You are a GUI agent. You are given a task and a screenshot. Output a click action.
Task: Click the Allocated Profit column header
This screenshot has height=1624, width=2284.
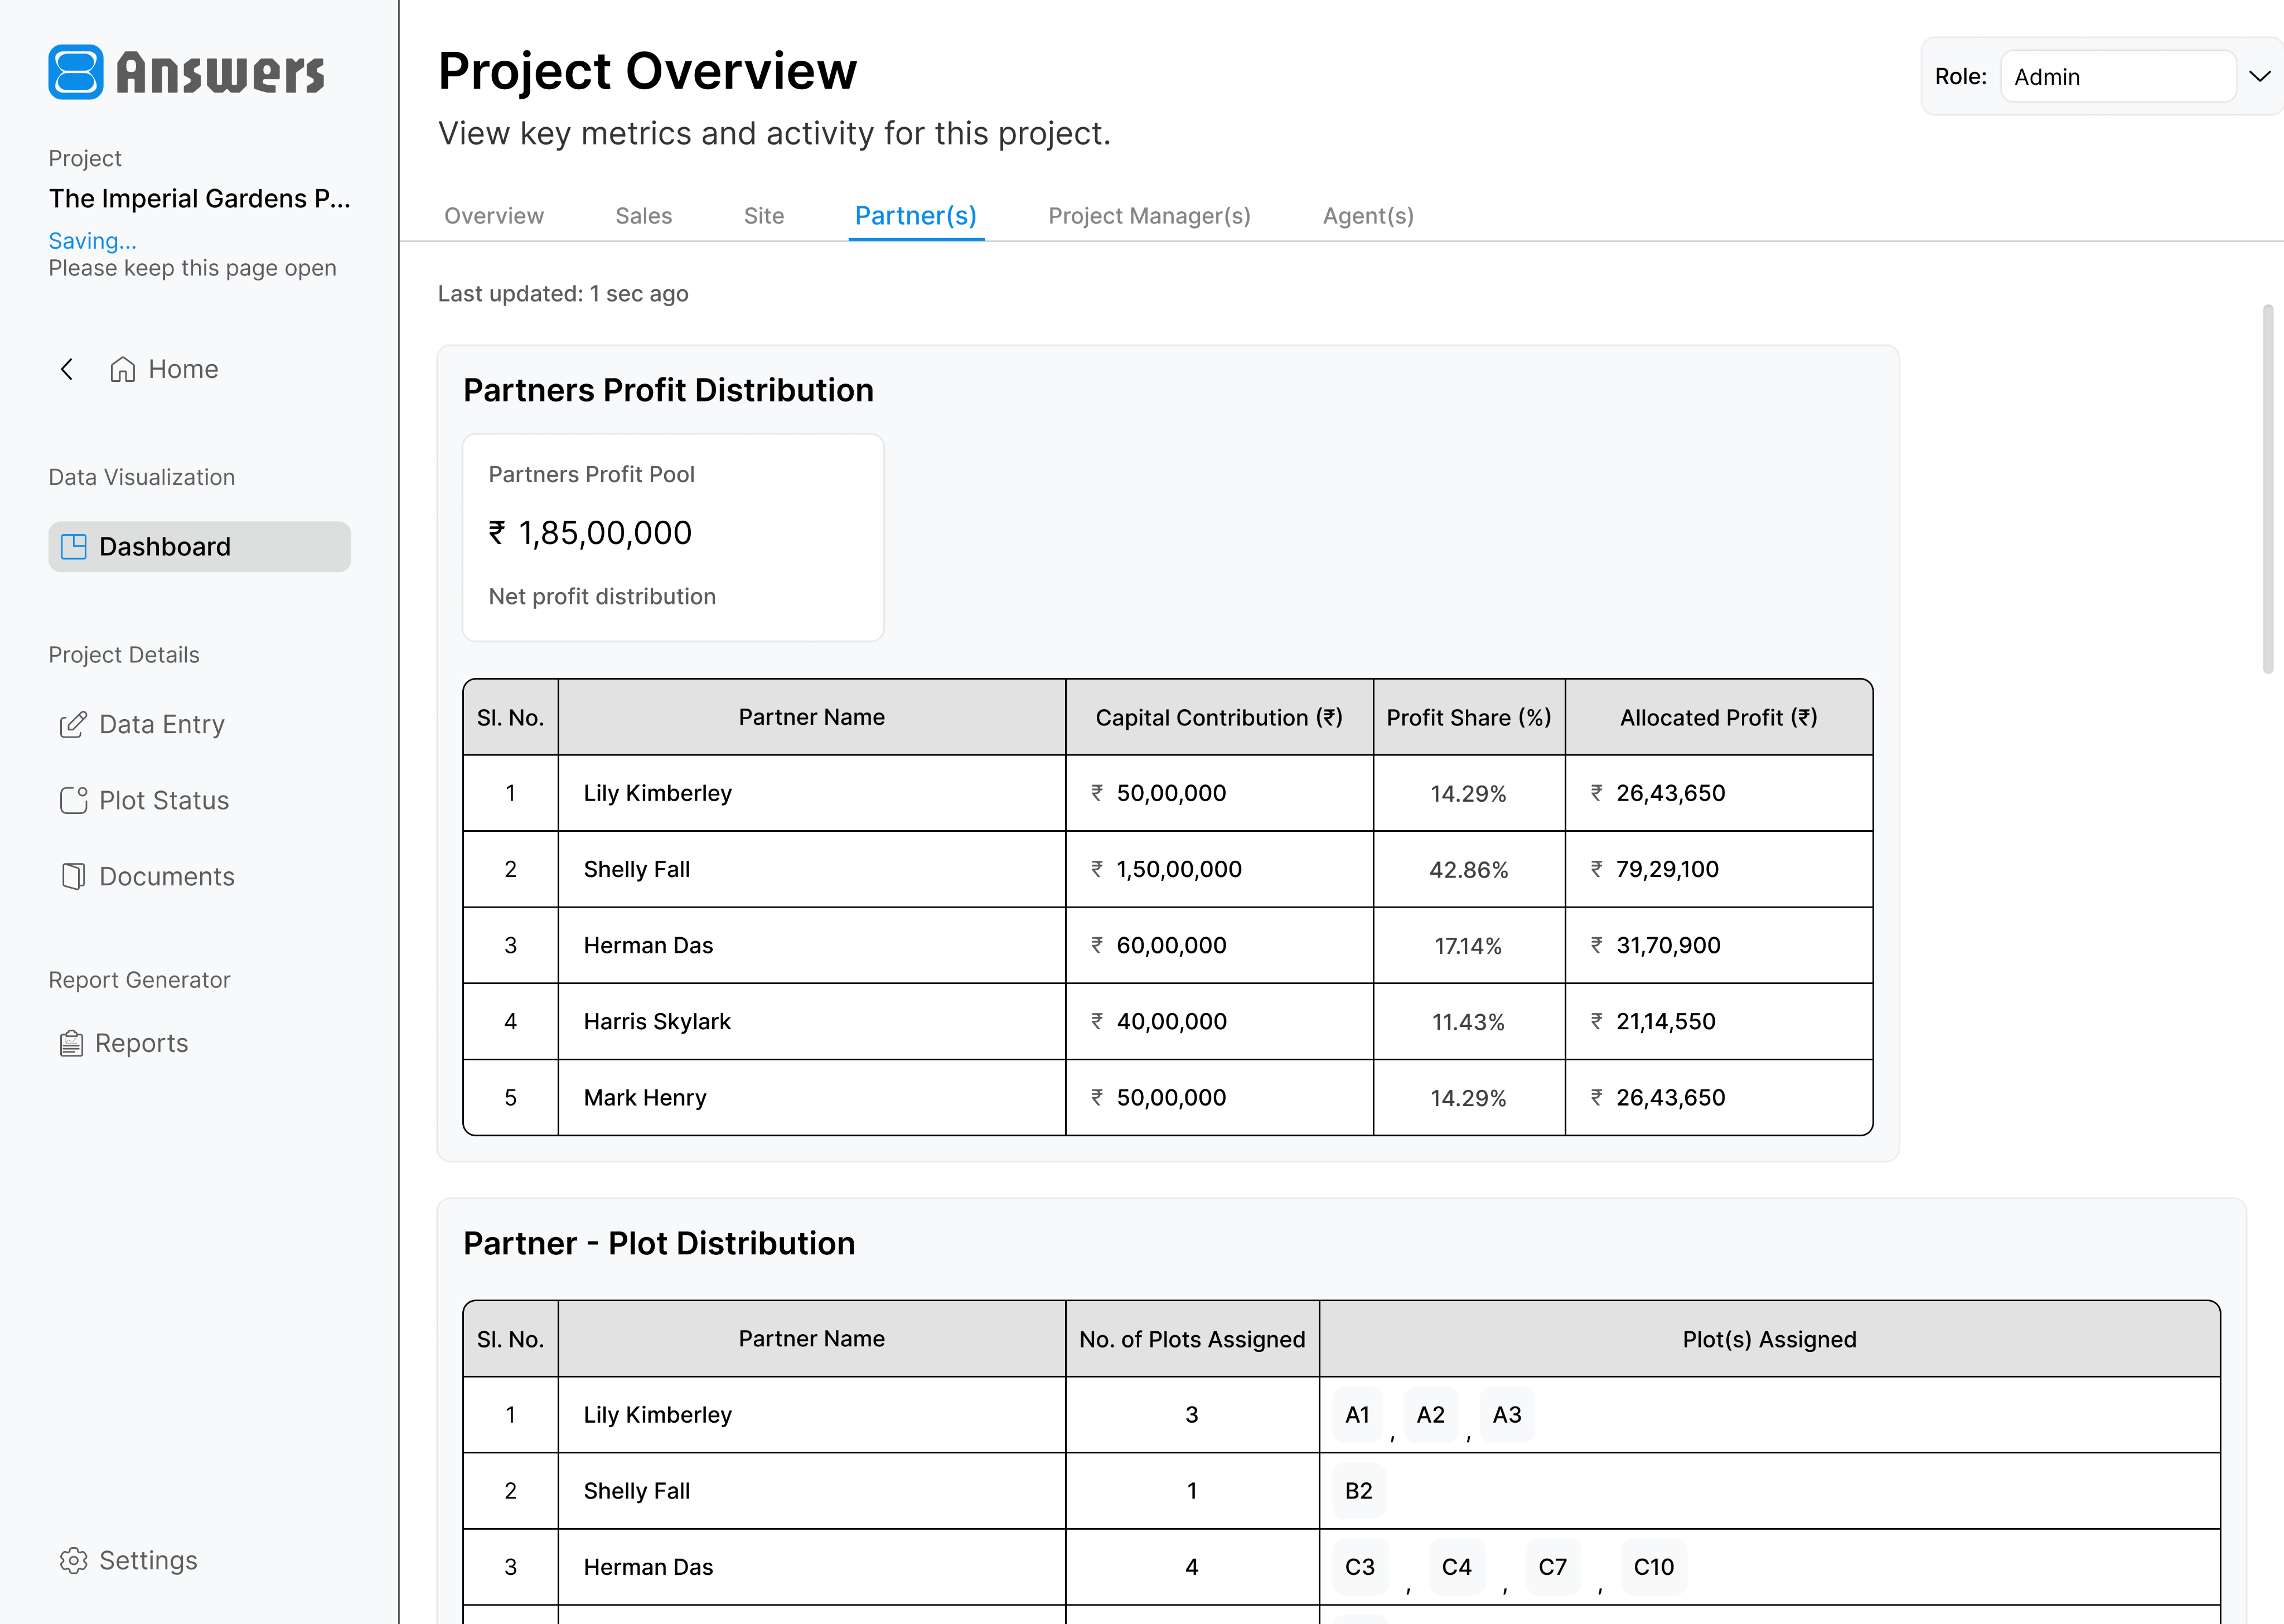pyautogui.click(x=1718, y=717)
